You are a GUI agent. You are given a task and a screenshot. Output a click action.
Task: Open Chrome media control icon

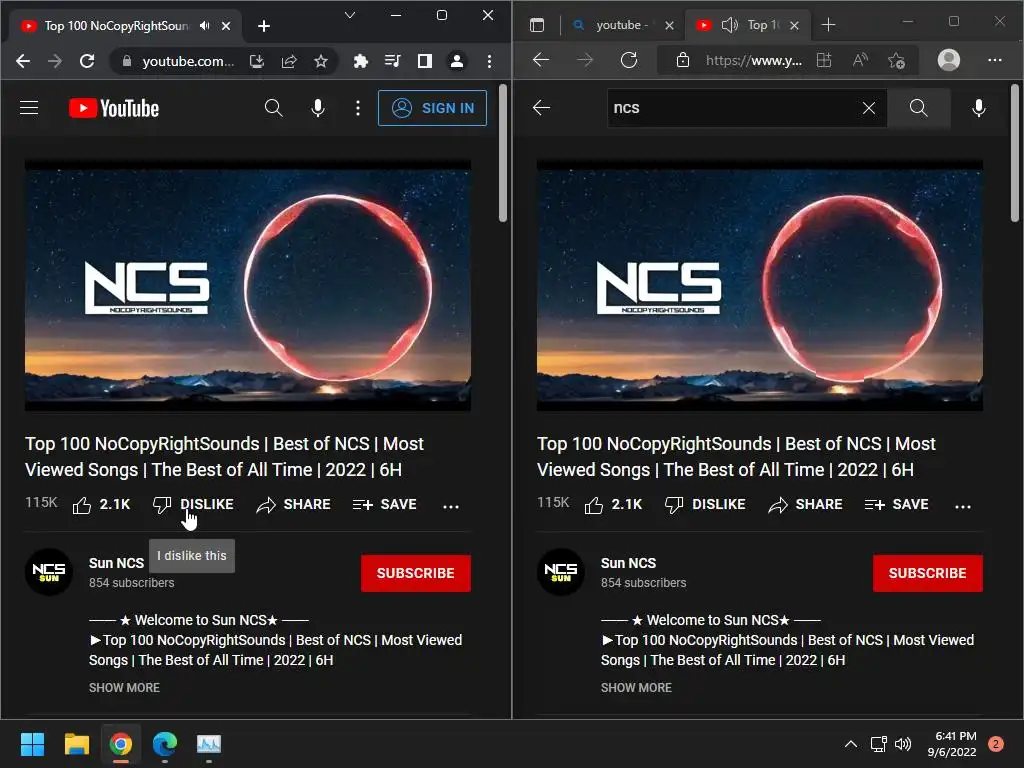(x=392, y=61)
